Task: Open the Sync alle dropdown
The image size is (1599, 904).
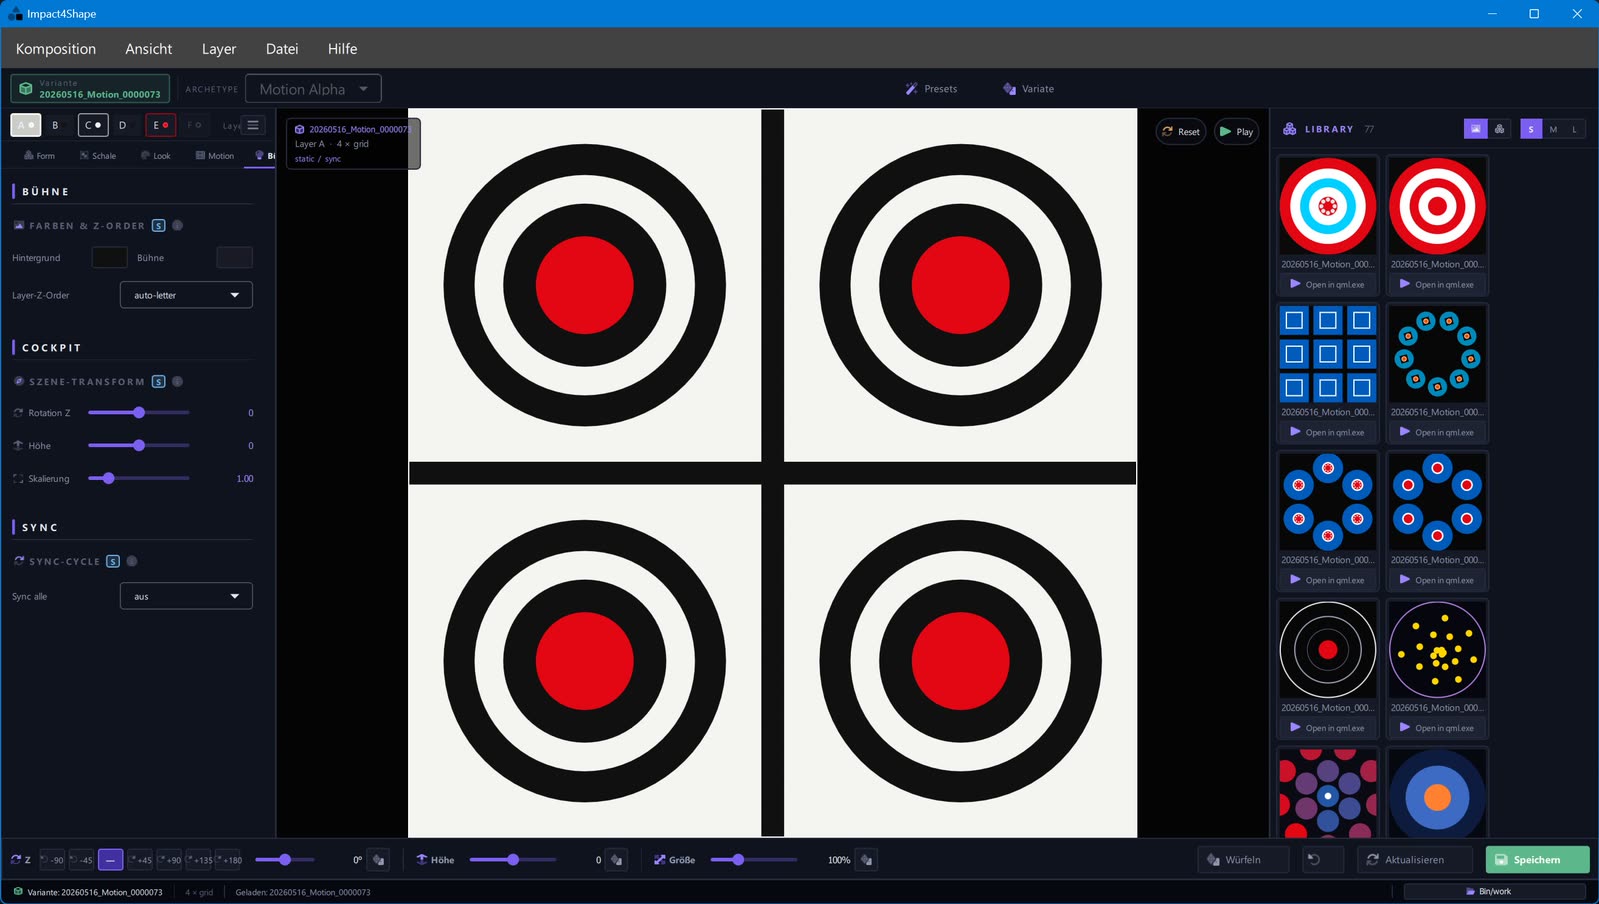Action: point(186,597)
